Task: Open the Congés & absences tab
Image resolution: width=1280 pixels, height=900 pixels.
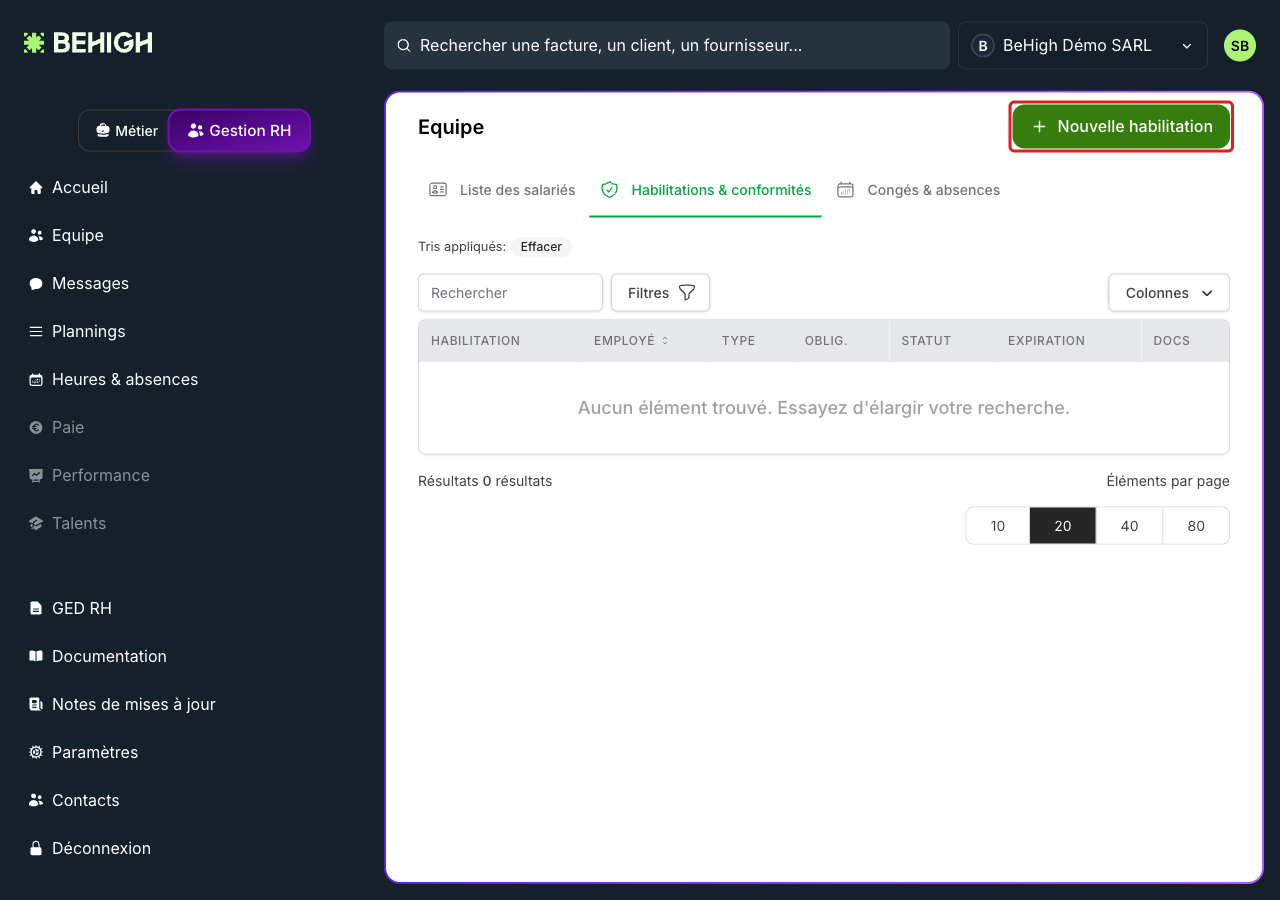Action: pos(919,190)
